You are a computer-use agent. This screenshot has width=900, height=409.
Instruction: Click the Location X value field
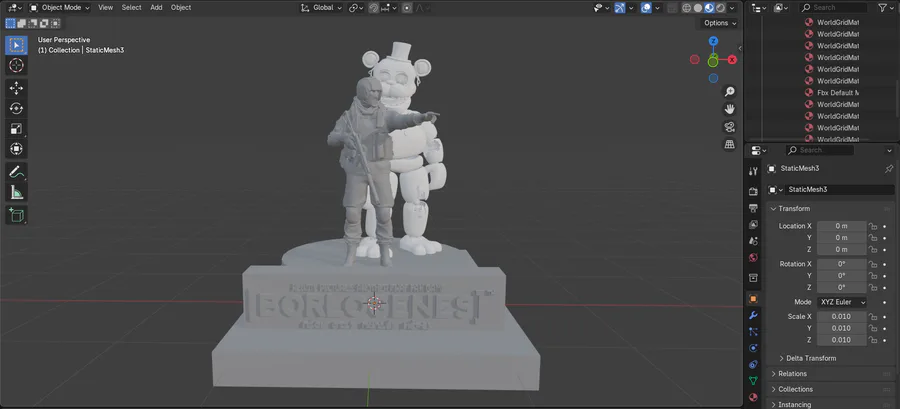point(841,226)
